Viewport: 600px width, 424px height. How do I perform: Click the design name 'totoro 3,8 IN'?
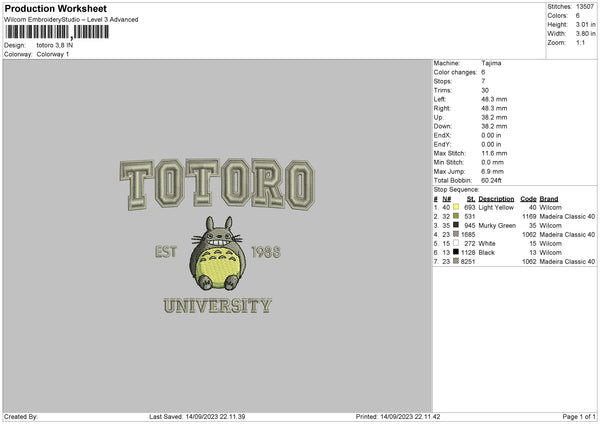(55, 45)
